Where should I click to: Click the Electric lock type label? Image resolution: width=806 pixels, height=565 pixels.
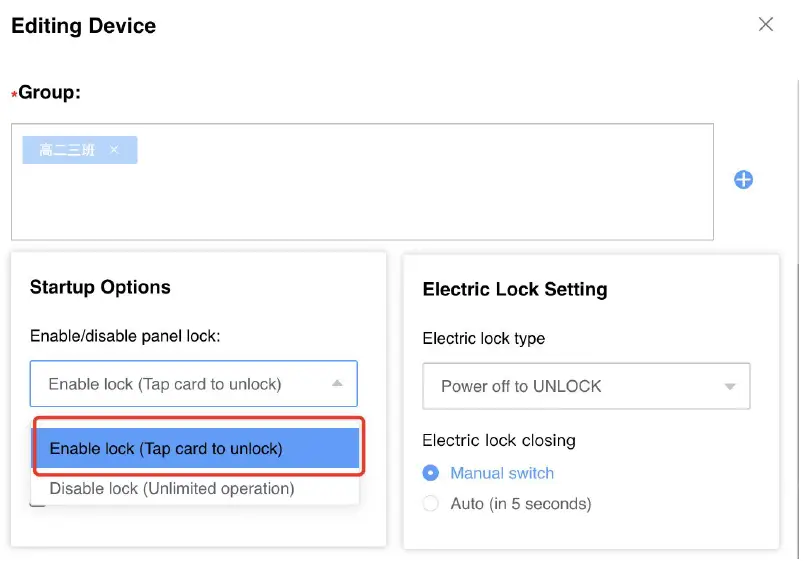(484, 338)
